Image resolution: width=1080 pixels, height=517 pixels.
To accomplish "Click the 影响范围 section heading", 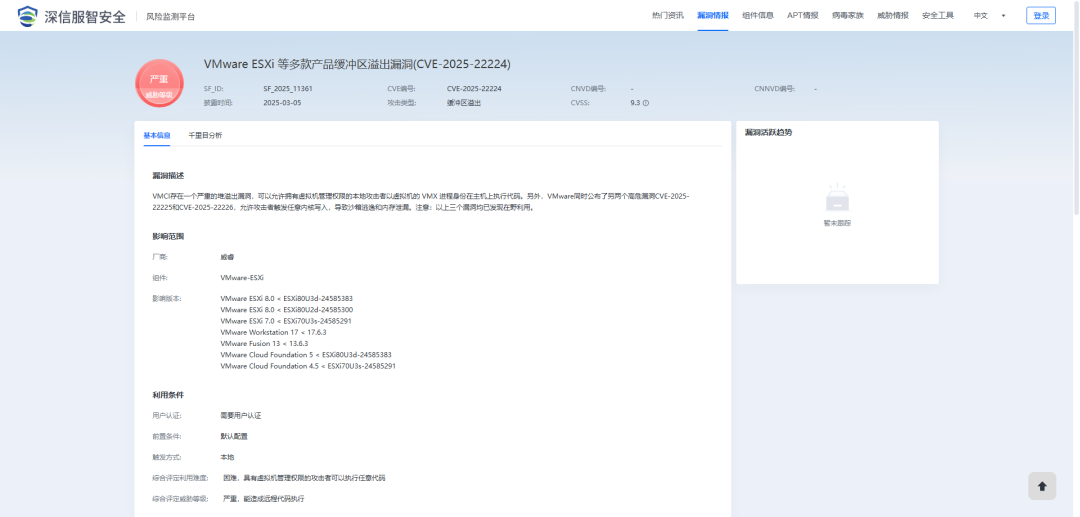I will click(x=168, y=236).
